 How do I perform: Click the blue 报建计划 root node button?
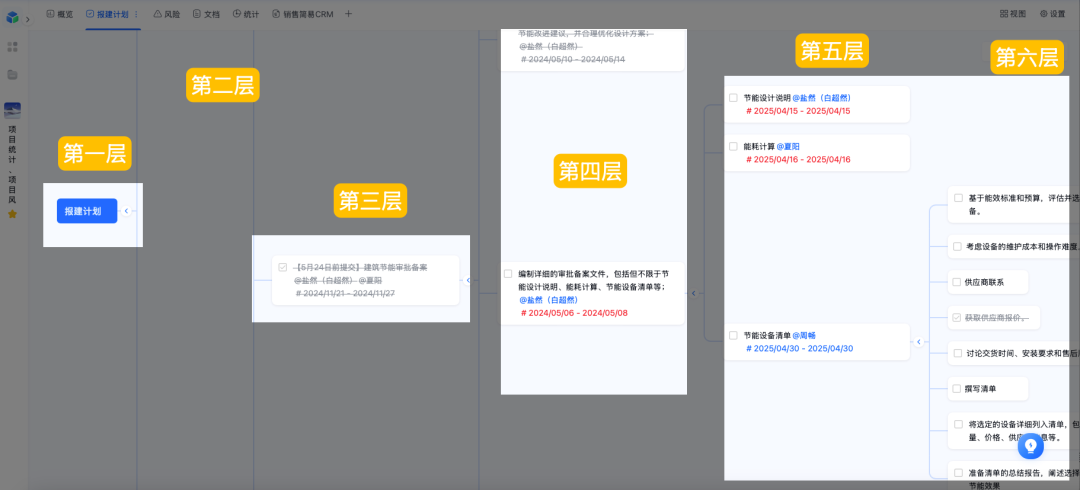click(x=86, y=211)
